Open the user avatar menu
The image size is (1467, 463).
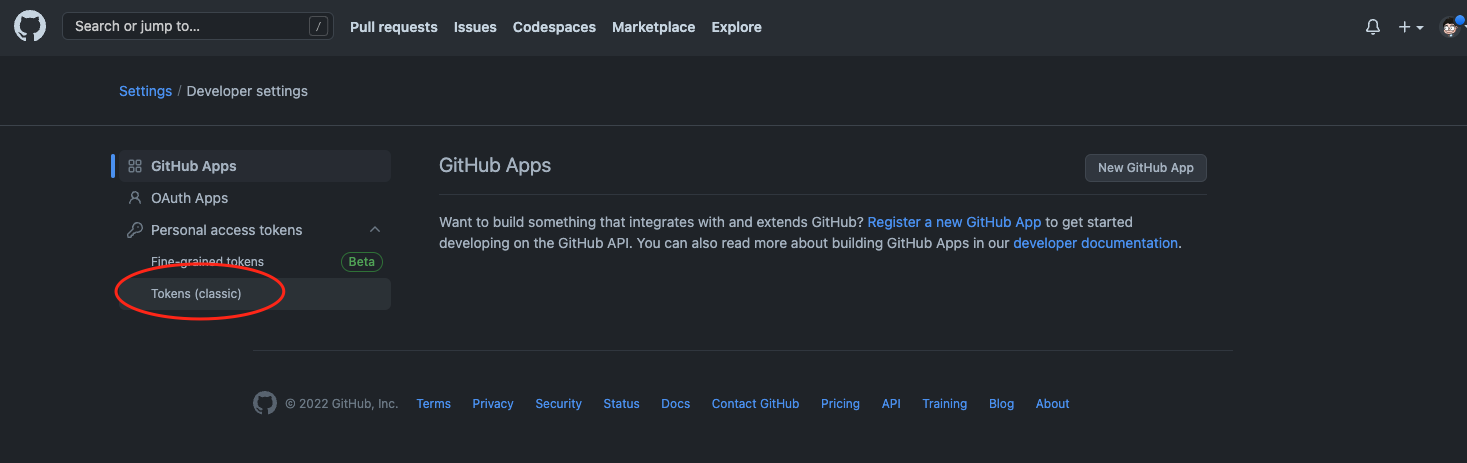(x=1450, y=27)
